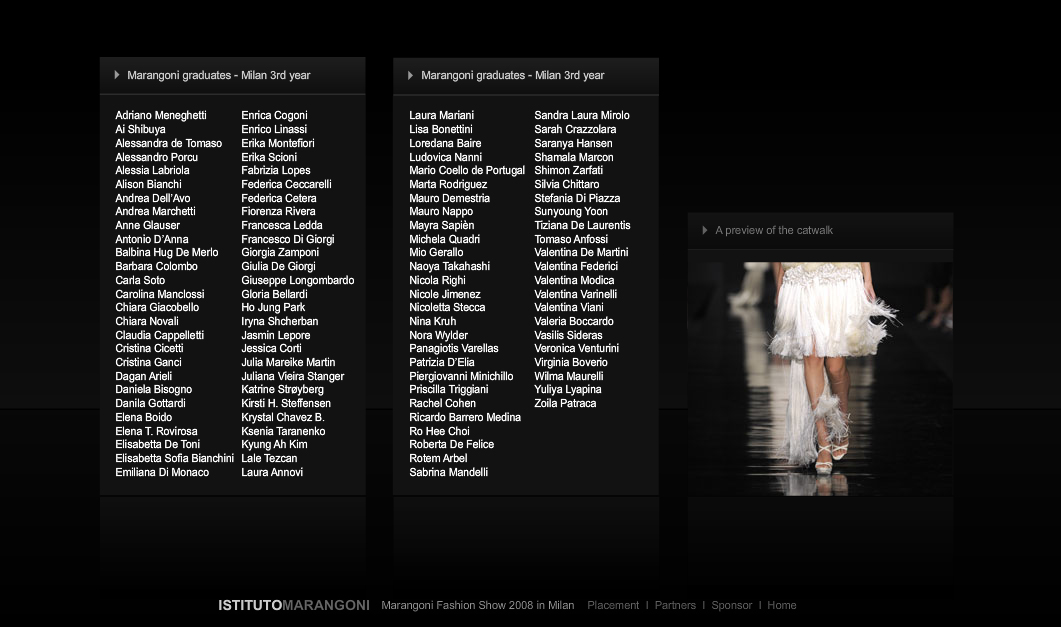Select the name Sandra Laura Mirolo
Viewport: 1061px width, 627px height.
point(582,116)
